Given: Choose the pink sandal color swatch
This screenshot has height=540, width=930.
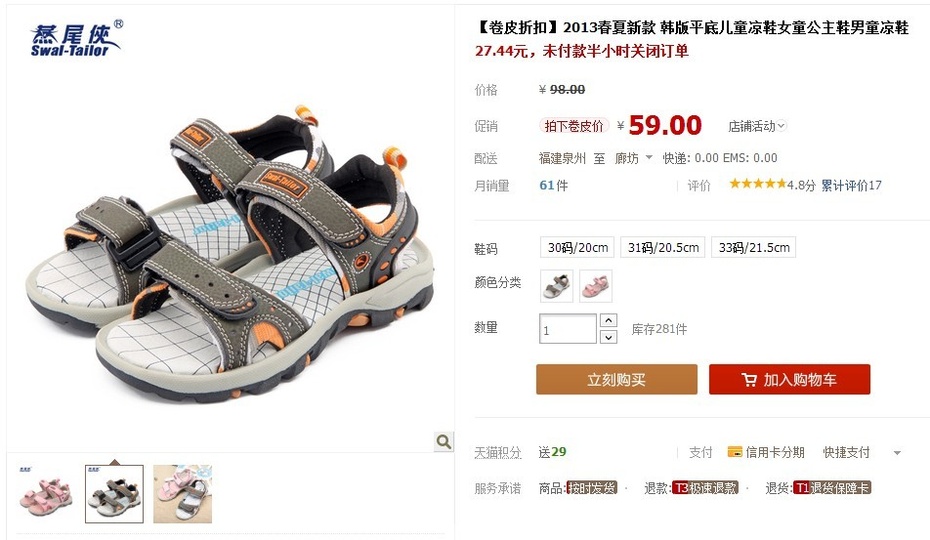Looking at the screenshot, I should pyautogui.click(x=595, y=286).
